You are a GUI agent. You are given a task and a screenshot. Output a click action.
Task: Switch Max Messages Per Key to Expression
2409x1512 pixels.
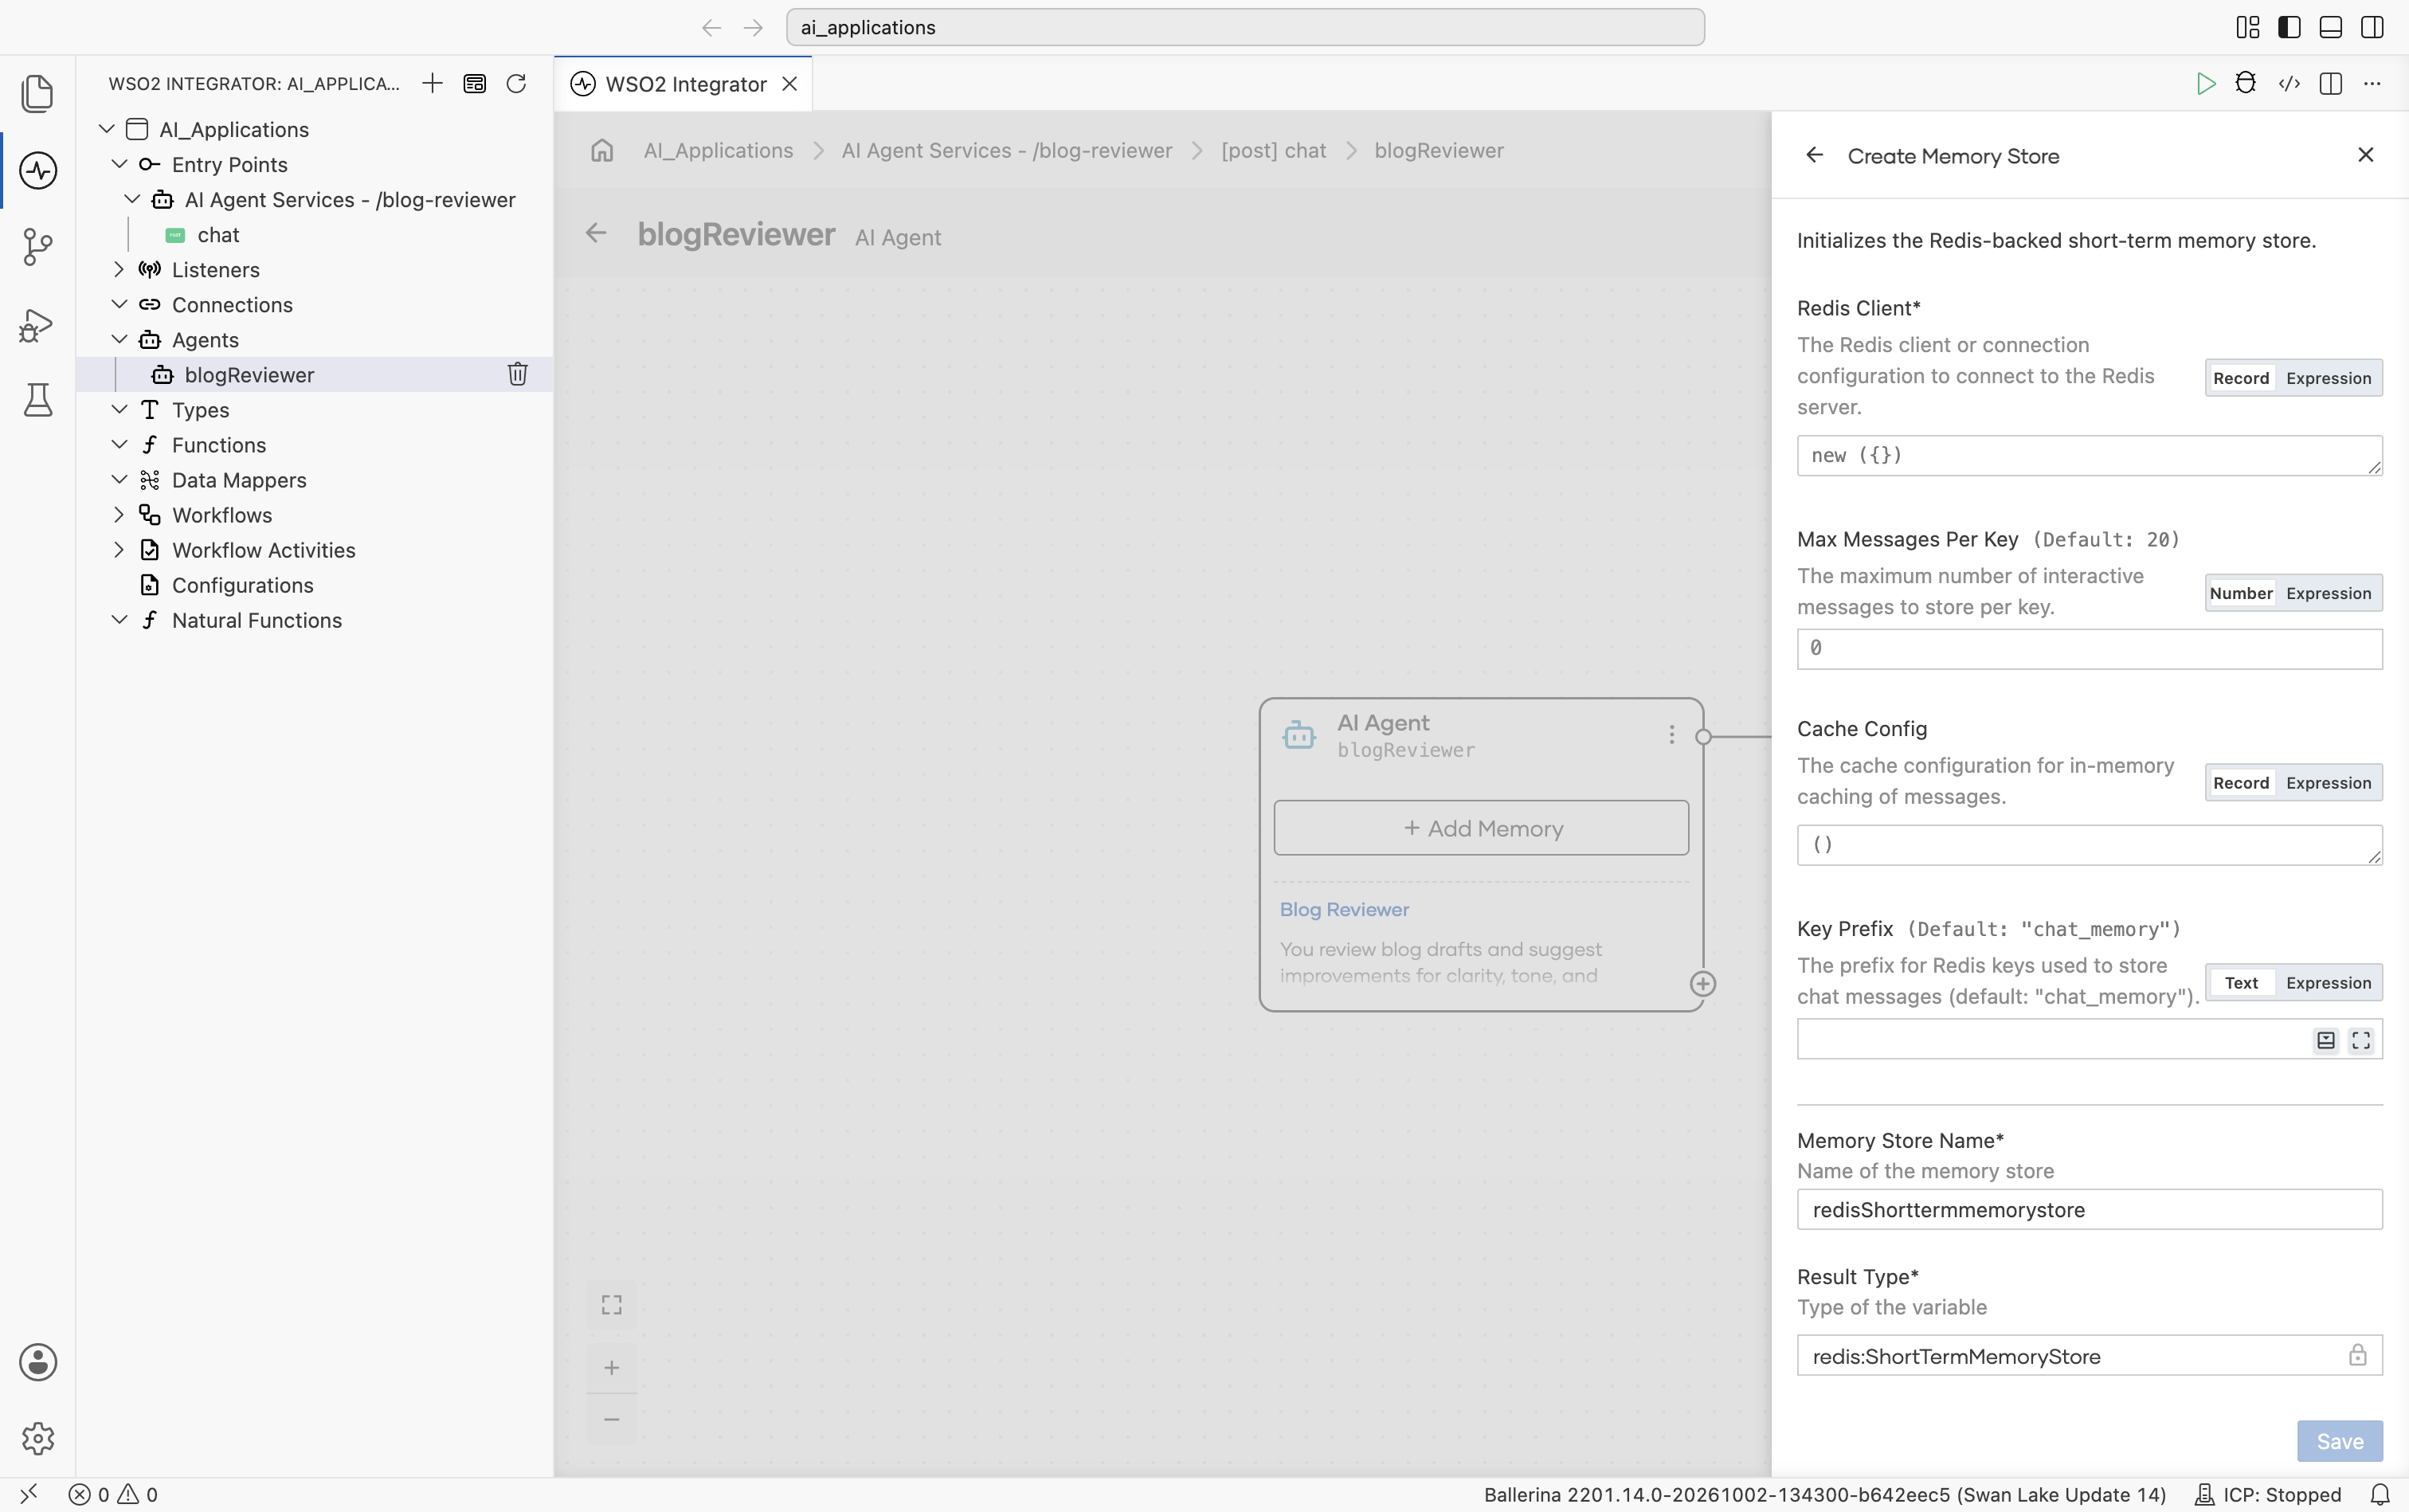2328,593
